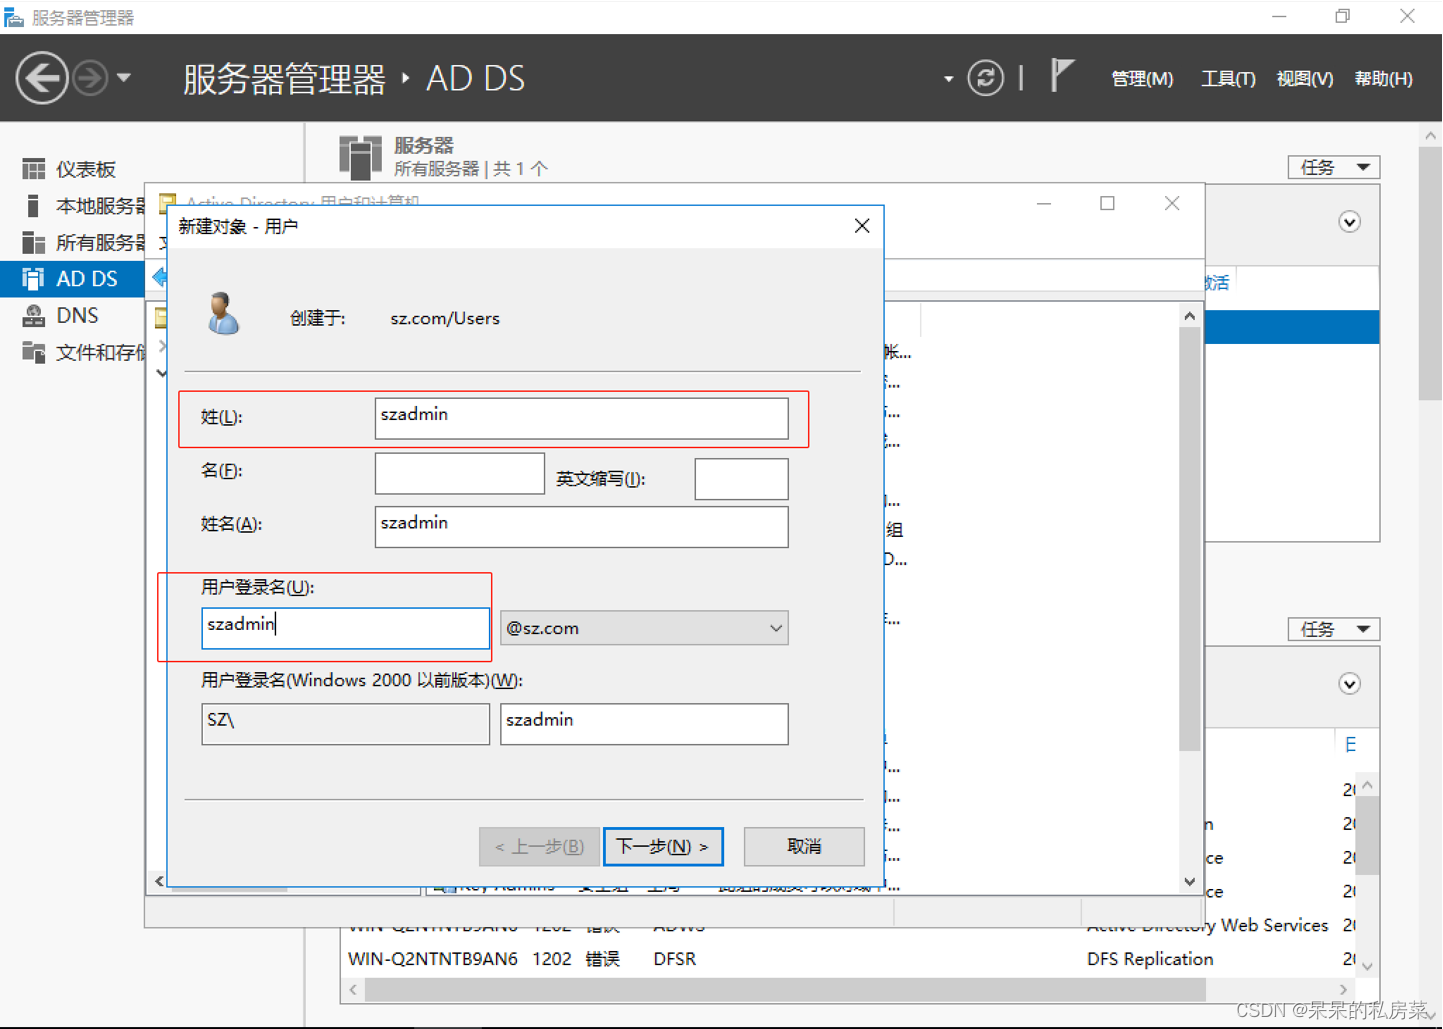This screenshot has width=1443, height=1029.
Task: Click the DNS role icon
Action: coord(34,316)
